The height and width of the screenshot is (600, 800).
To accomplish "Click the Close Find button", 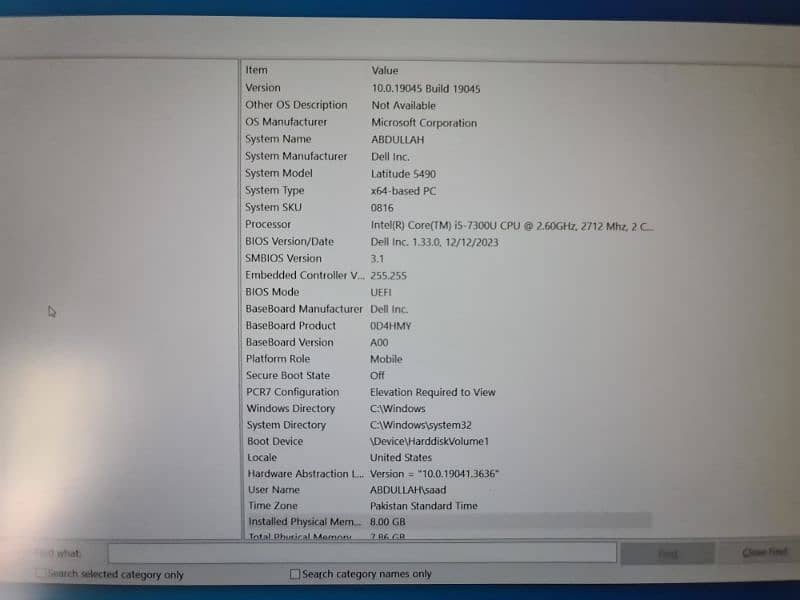I will [764, 553].
